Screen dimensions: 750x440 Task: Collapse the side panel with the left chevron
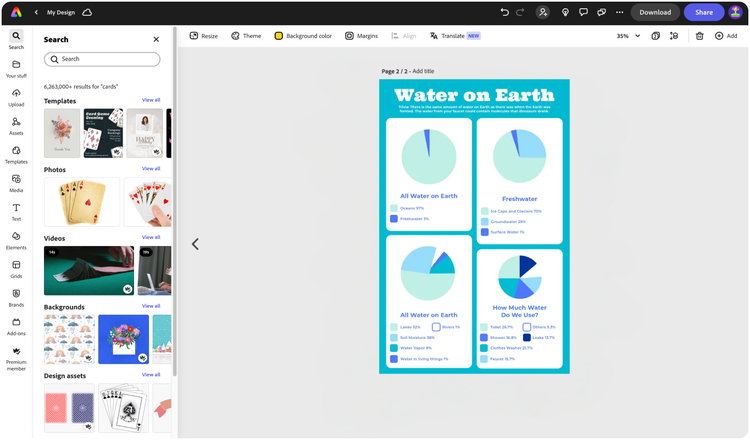195,244
